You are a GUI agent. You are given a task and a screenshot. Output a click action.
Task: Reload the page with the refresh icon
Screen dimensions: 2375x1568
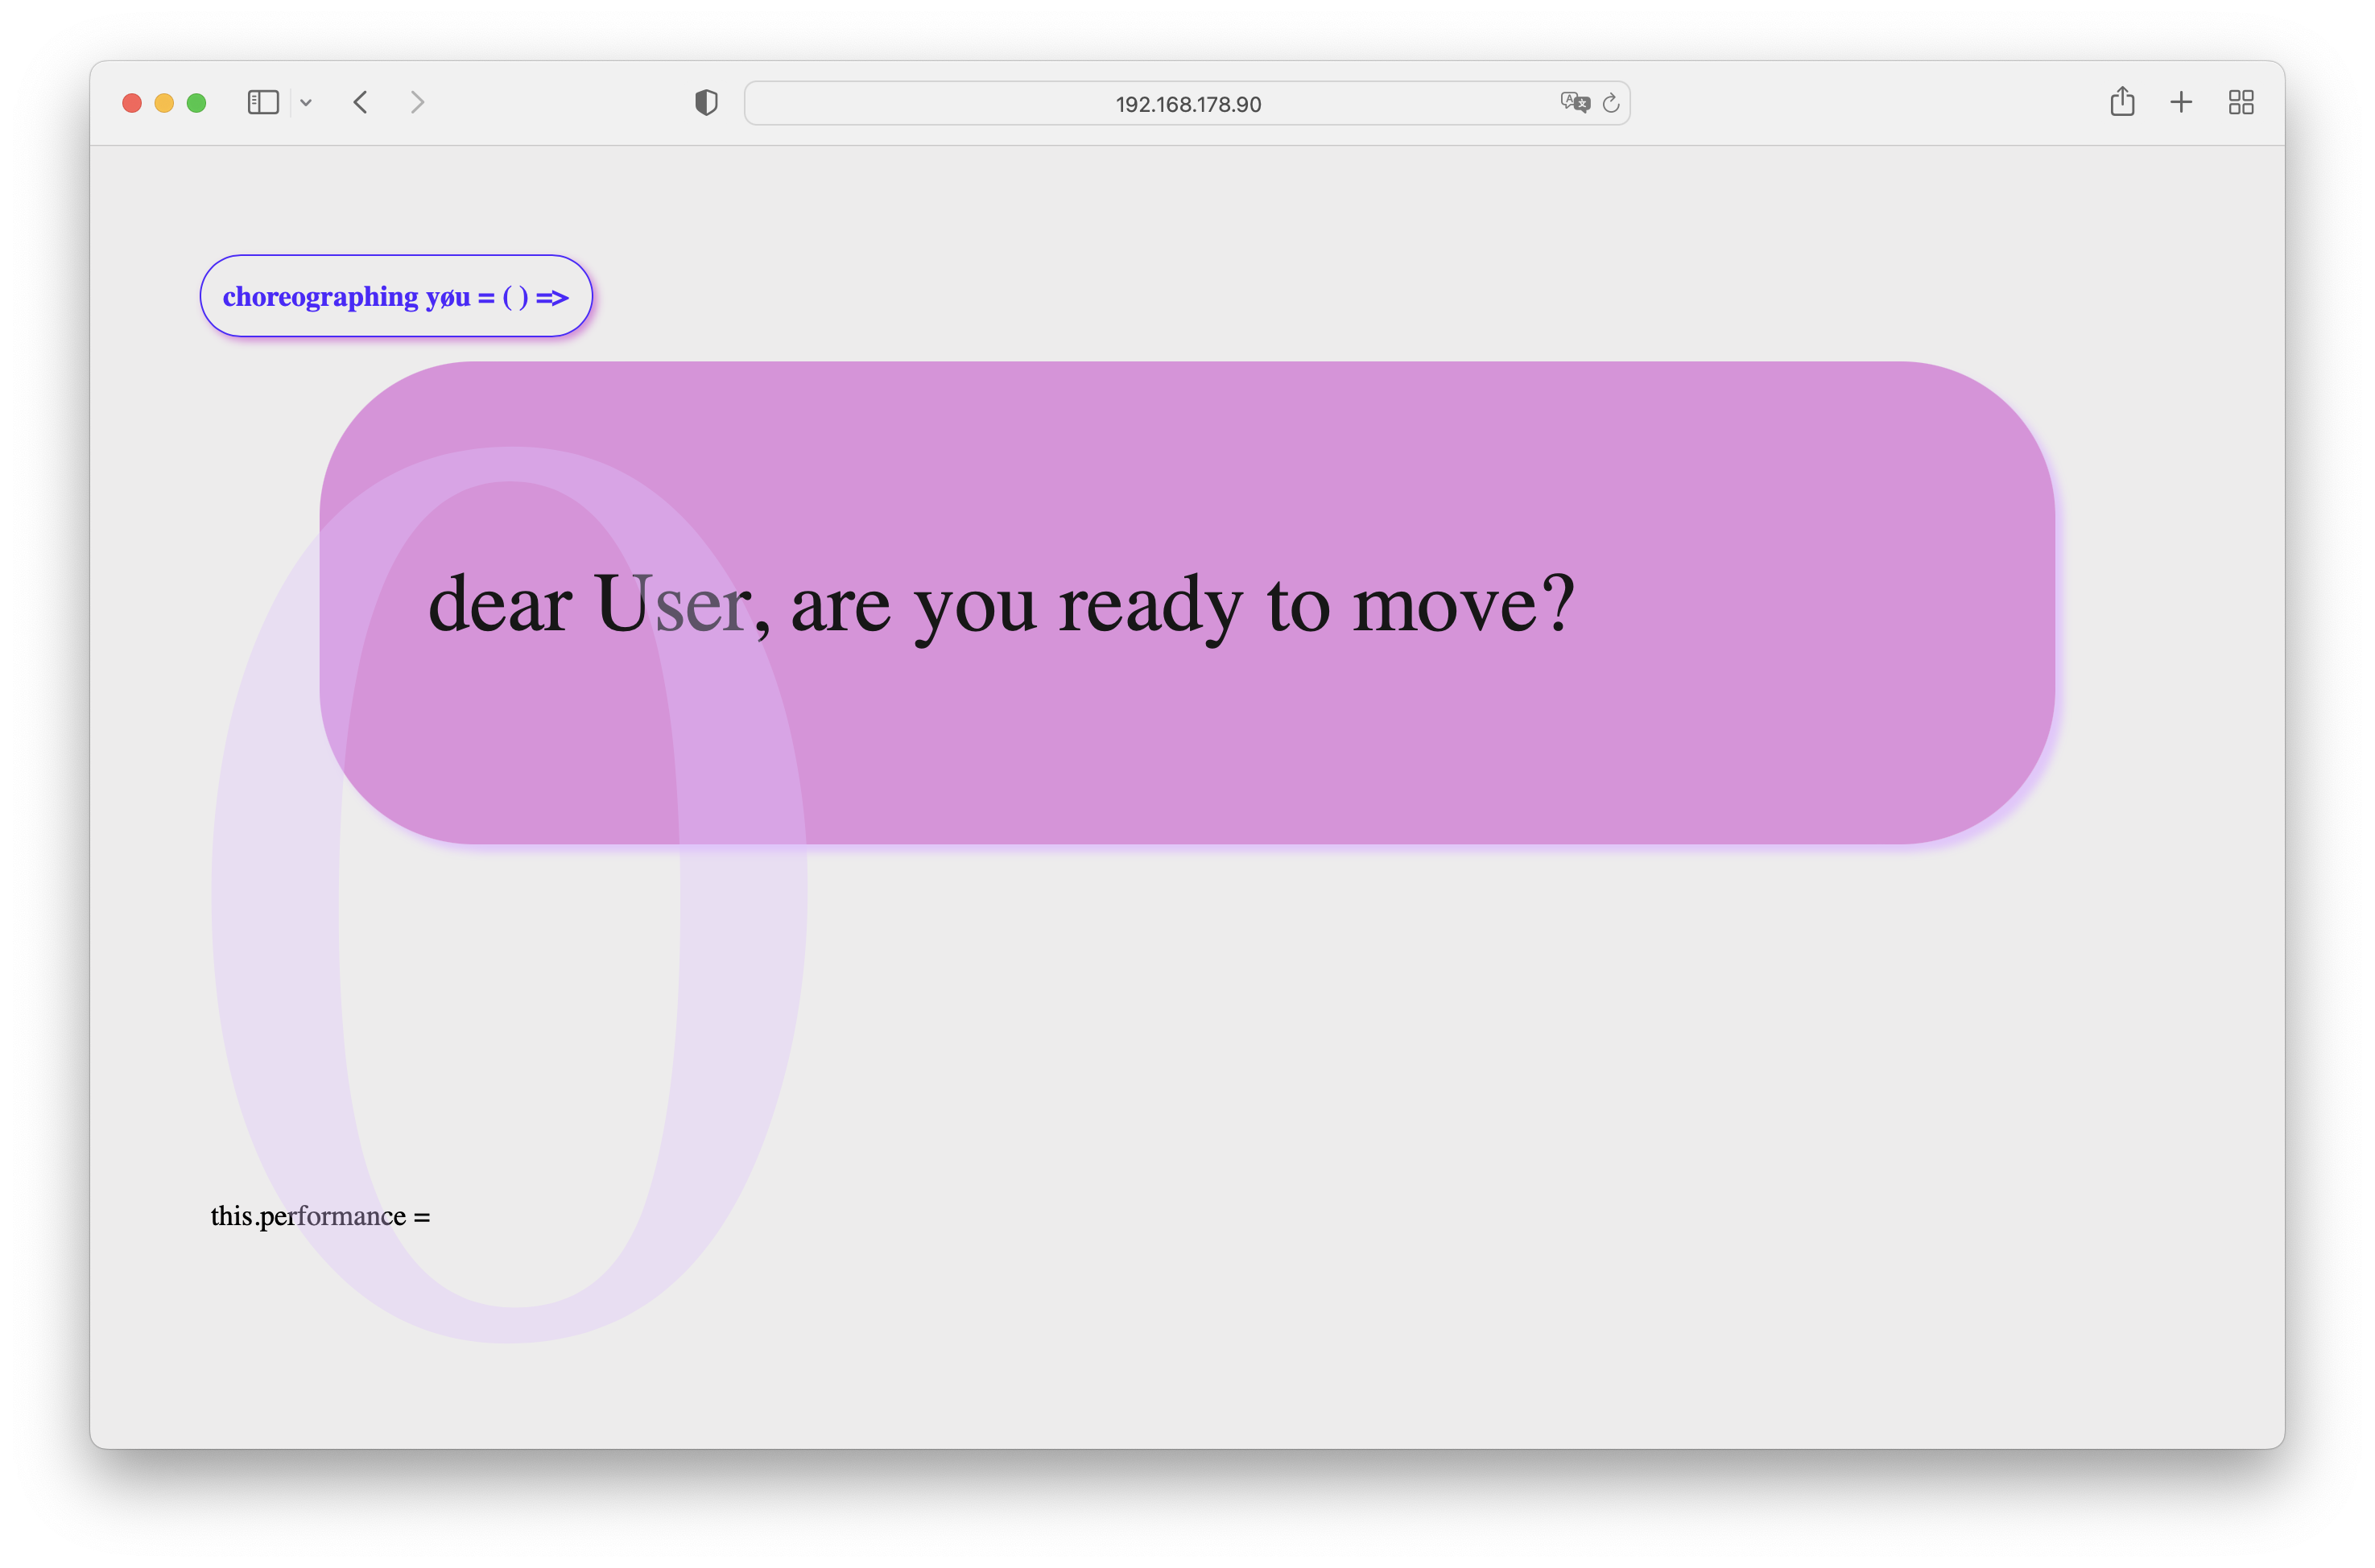[1611, 103]
